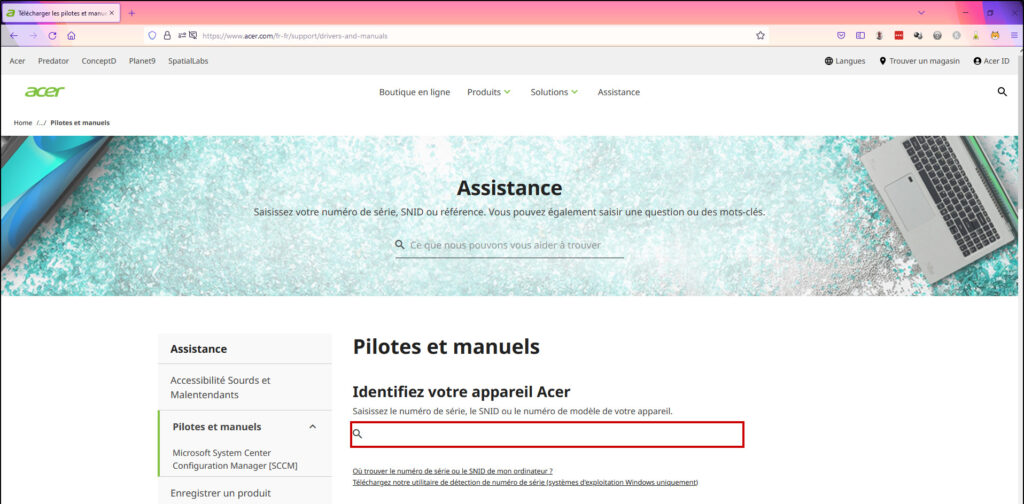Open the SpatialLabs brand link
This screenshot has width=1024, height=504.
pos(188,61)
